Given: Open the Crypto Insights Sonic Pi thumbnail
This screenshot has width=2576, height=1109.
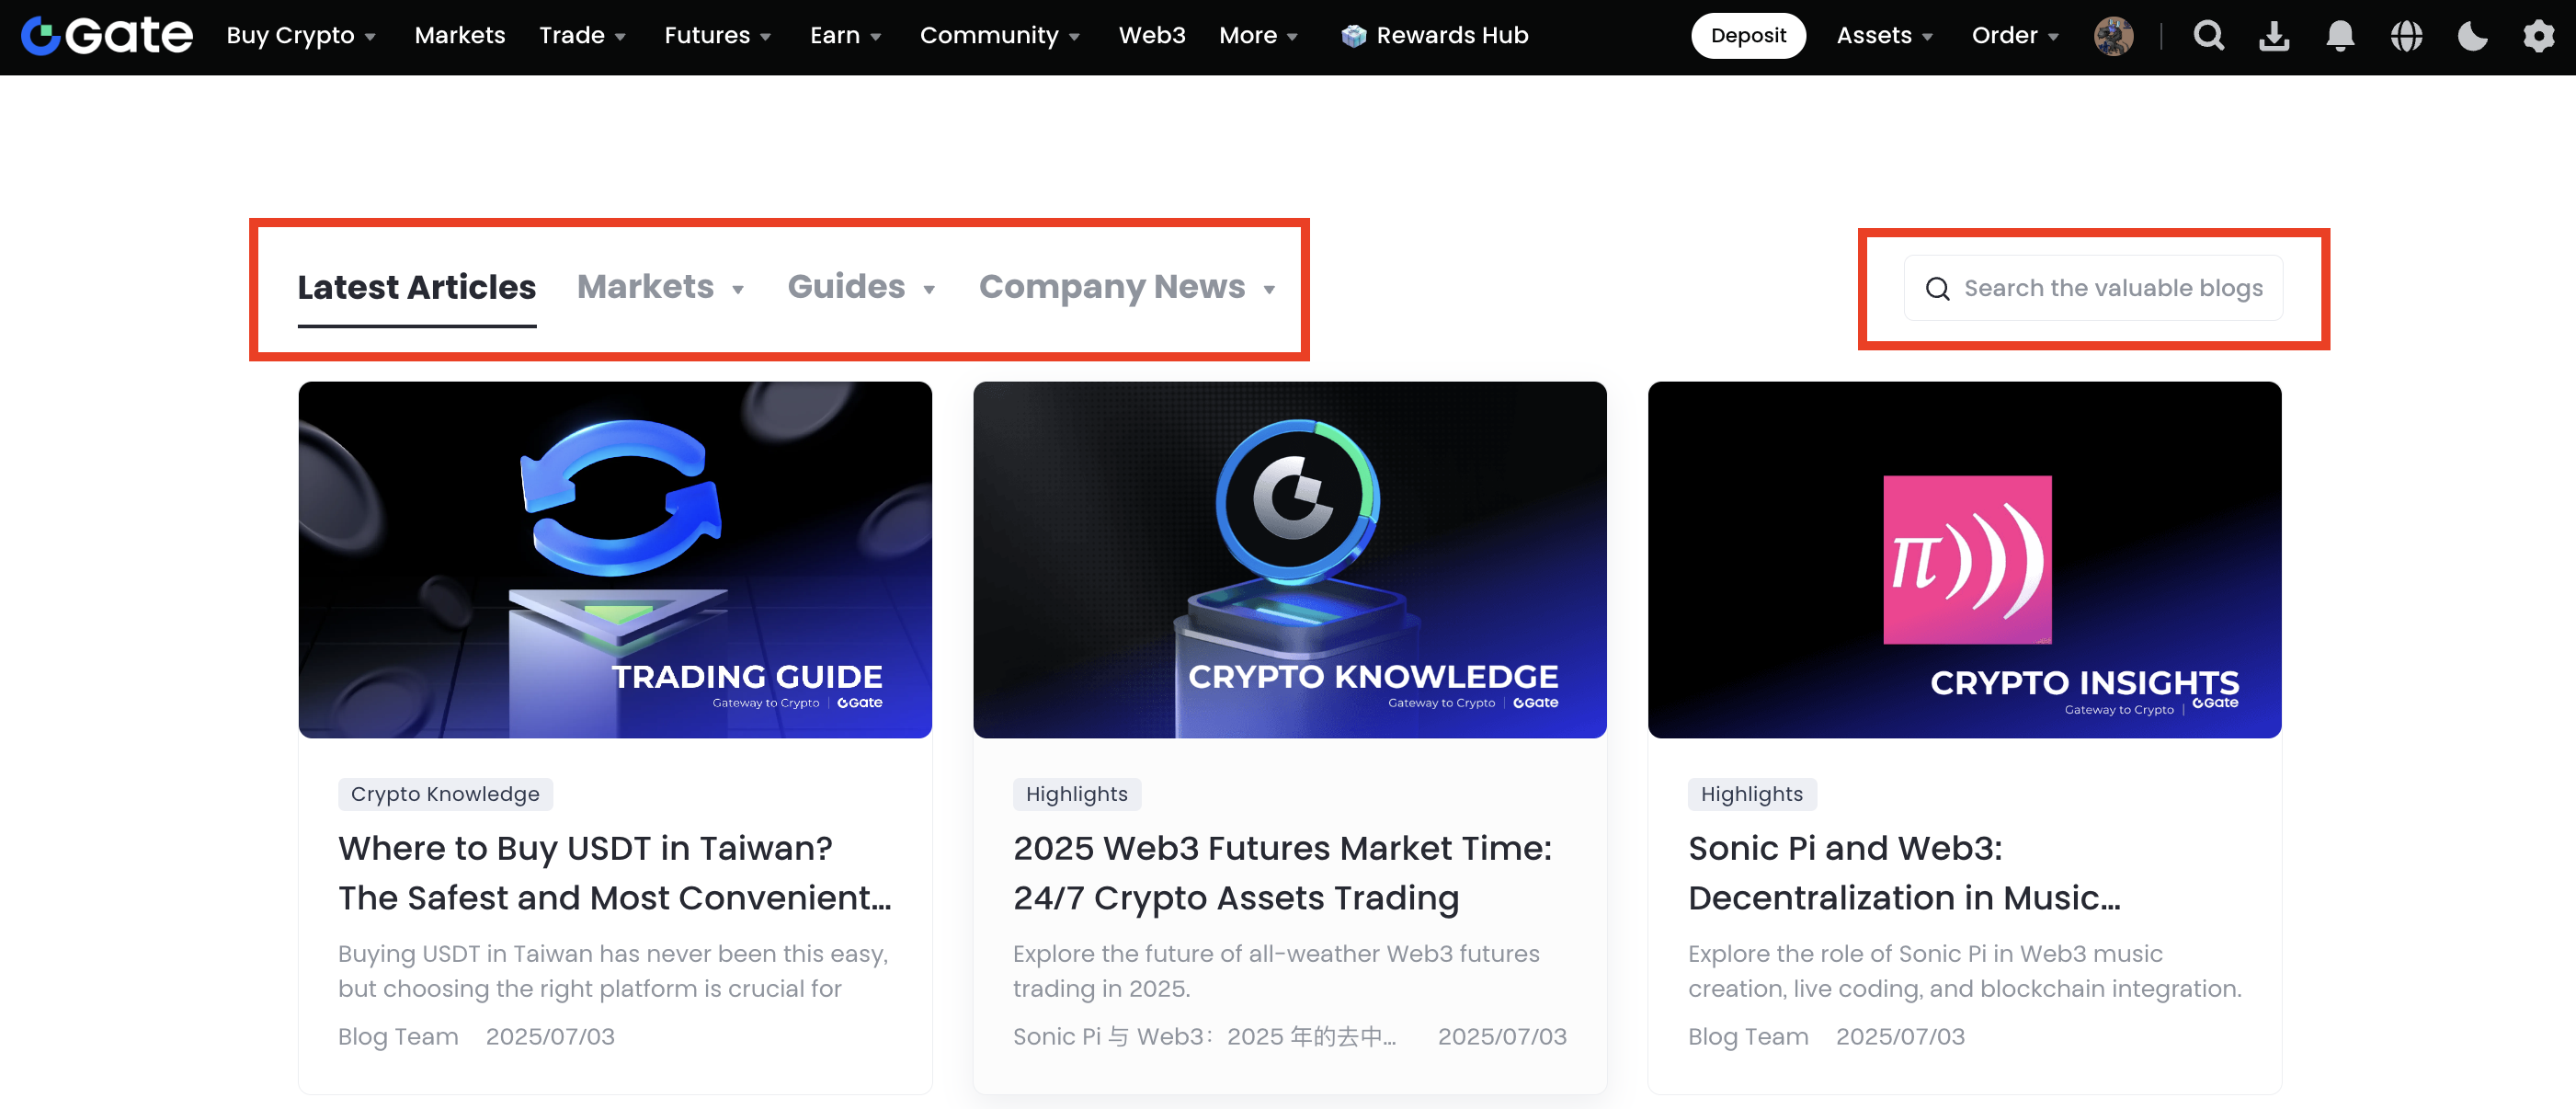Looking at the screenshot, I should coord(1964,559).
